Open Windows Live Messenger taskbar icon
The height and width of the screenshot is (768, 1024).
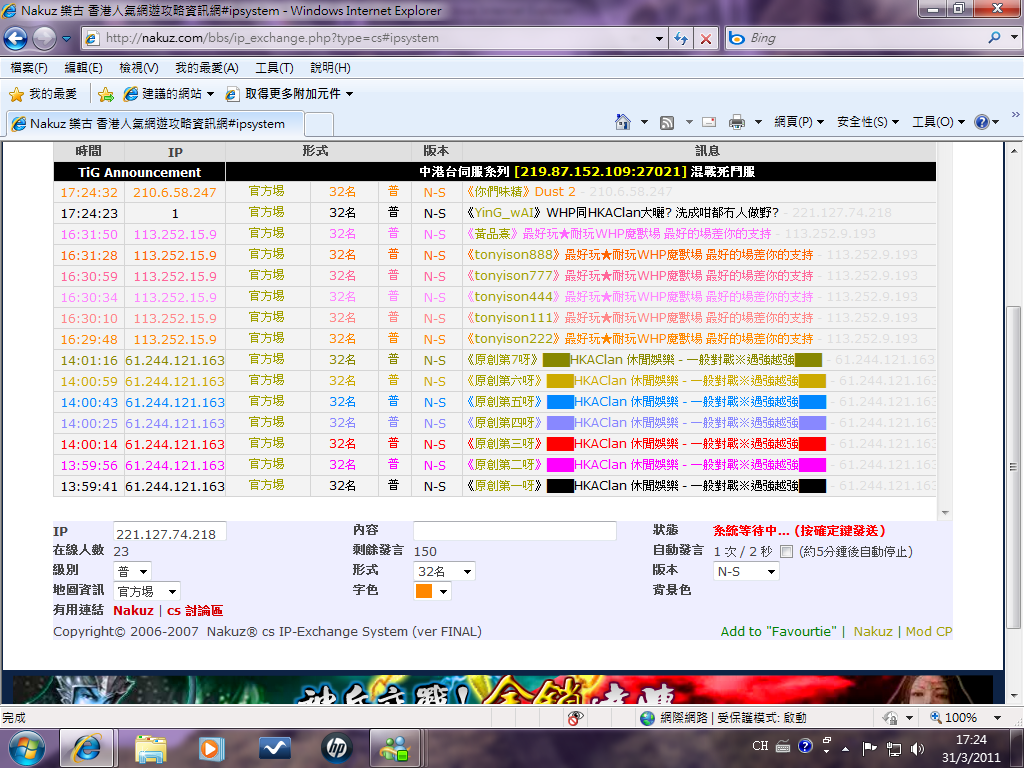coord(396,748)
